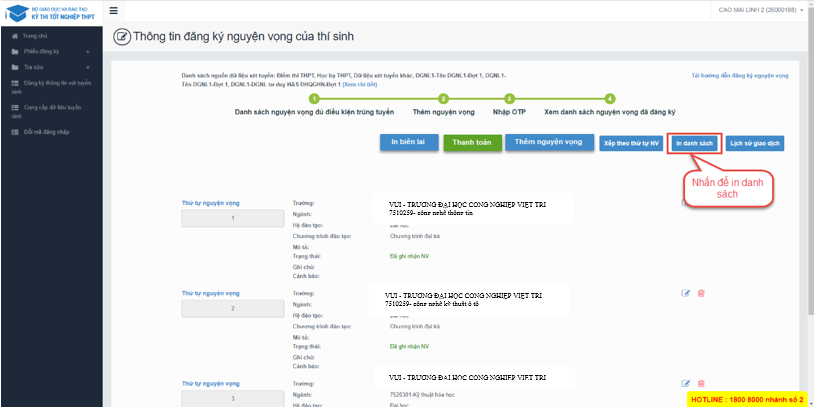Screen dimensions: 816x414
Task: Click the In danh sách button
Action: tap(694, 144)
